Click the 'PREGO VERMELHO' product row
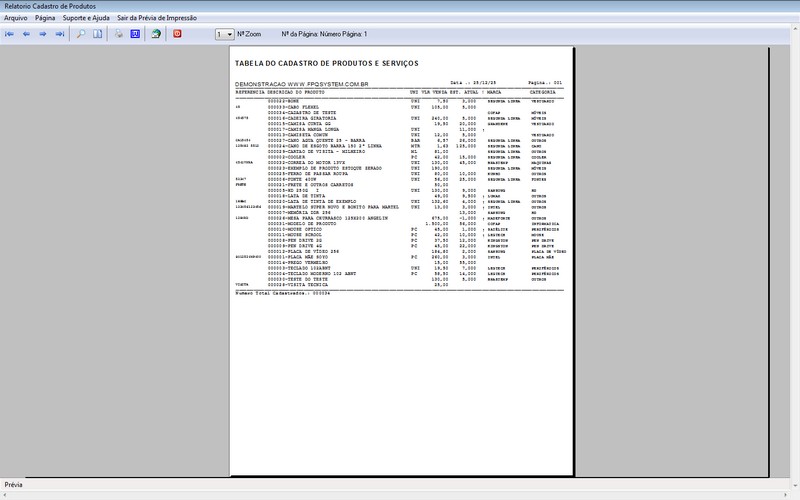The image size is (800, 500). (x=399, y=263)
